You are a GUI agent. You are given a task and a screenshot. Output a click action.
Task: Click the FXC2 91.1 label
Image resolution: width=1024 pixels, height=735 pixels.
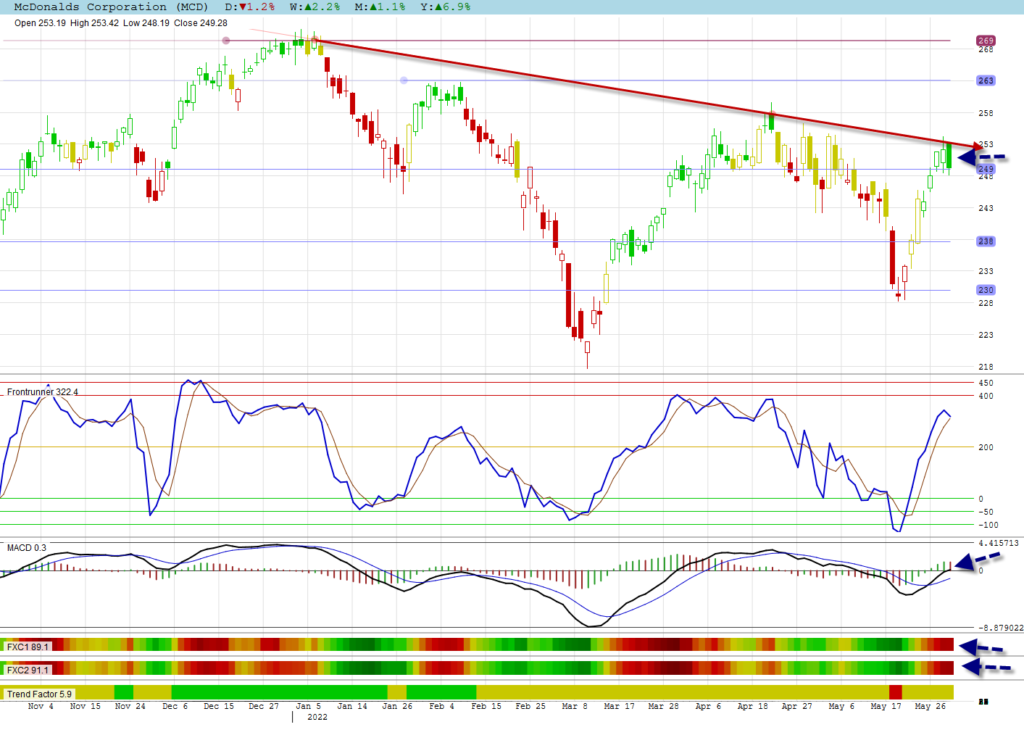[x=27, y=670]
